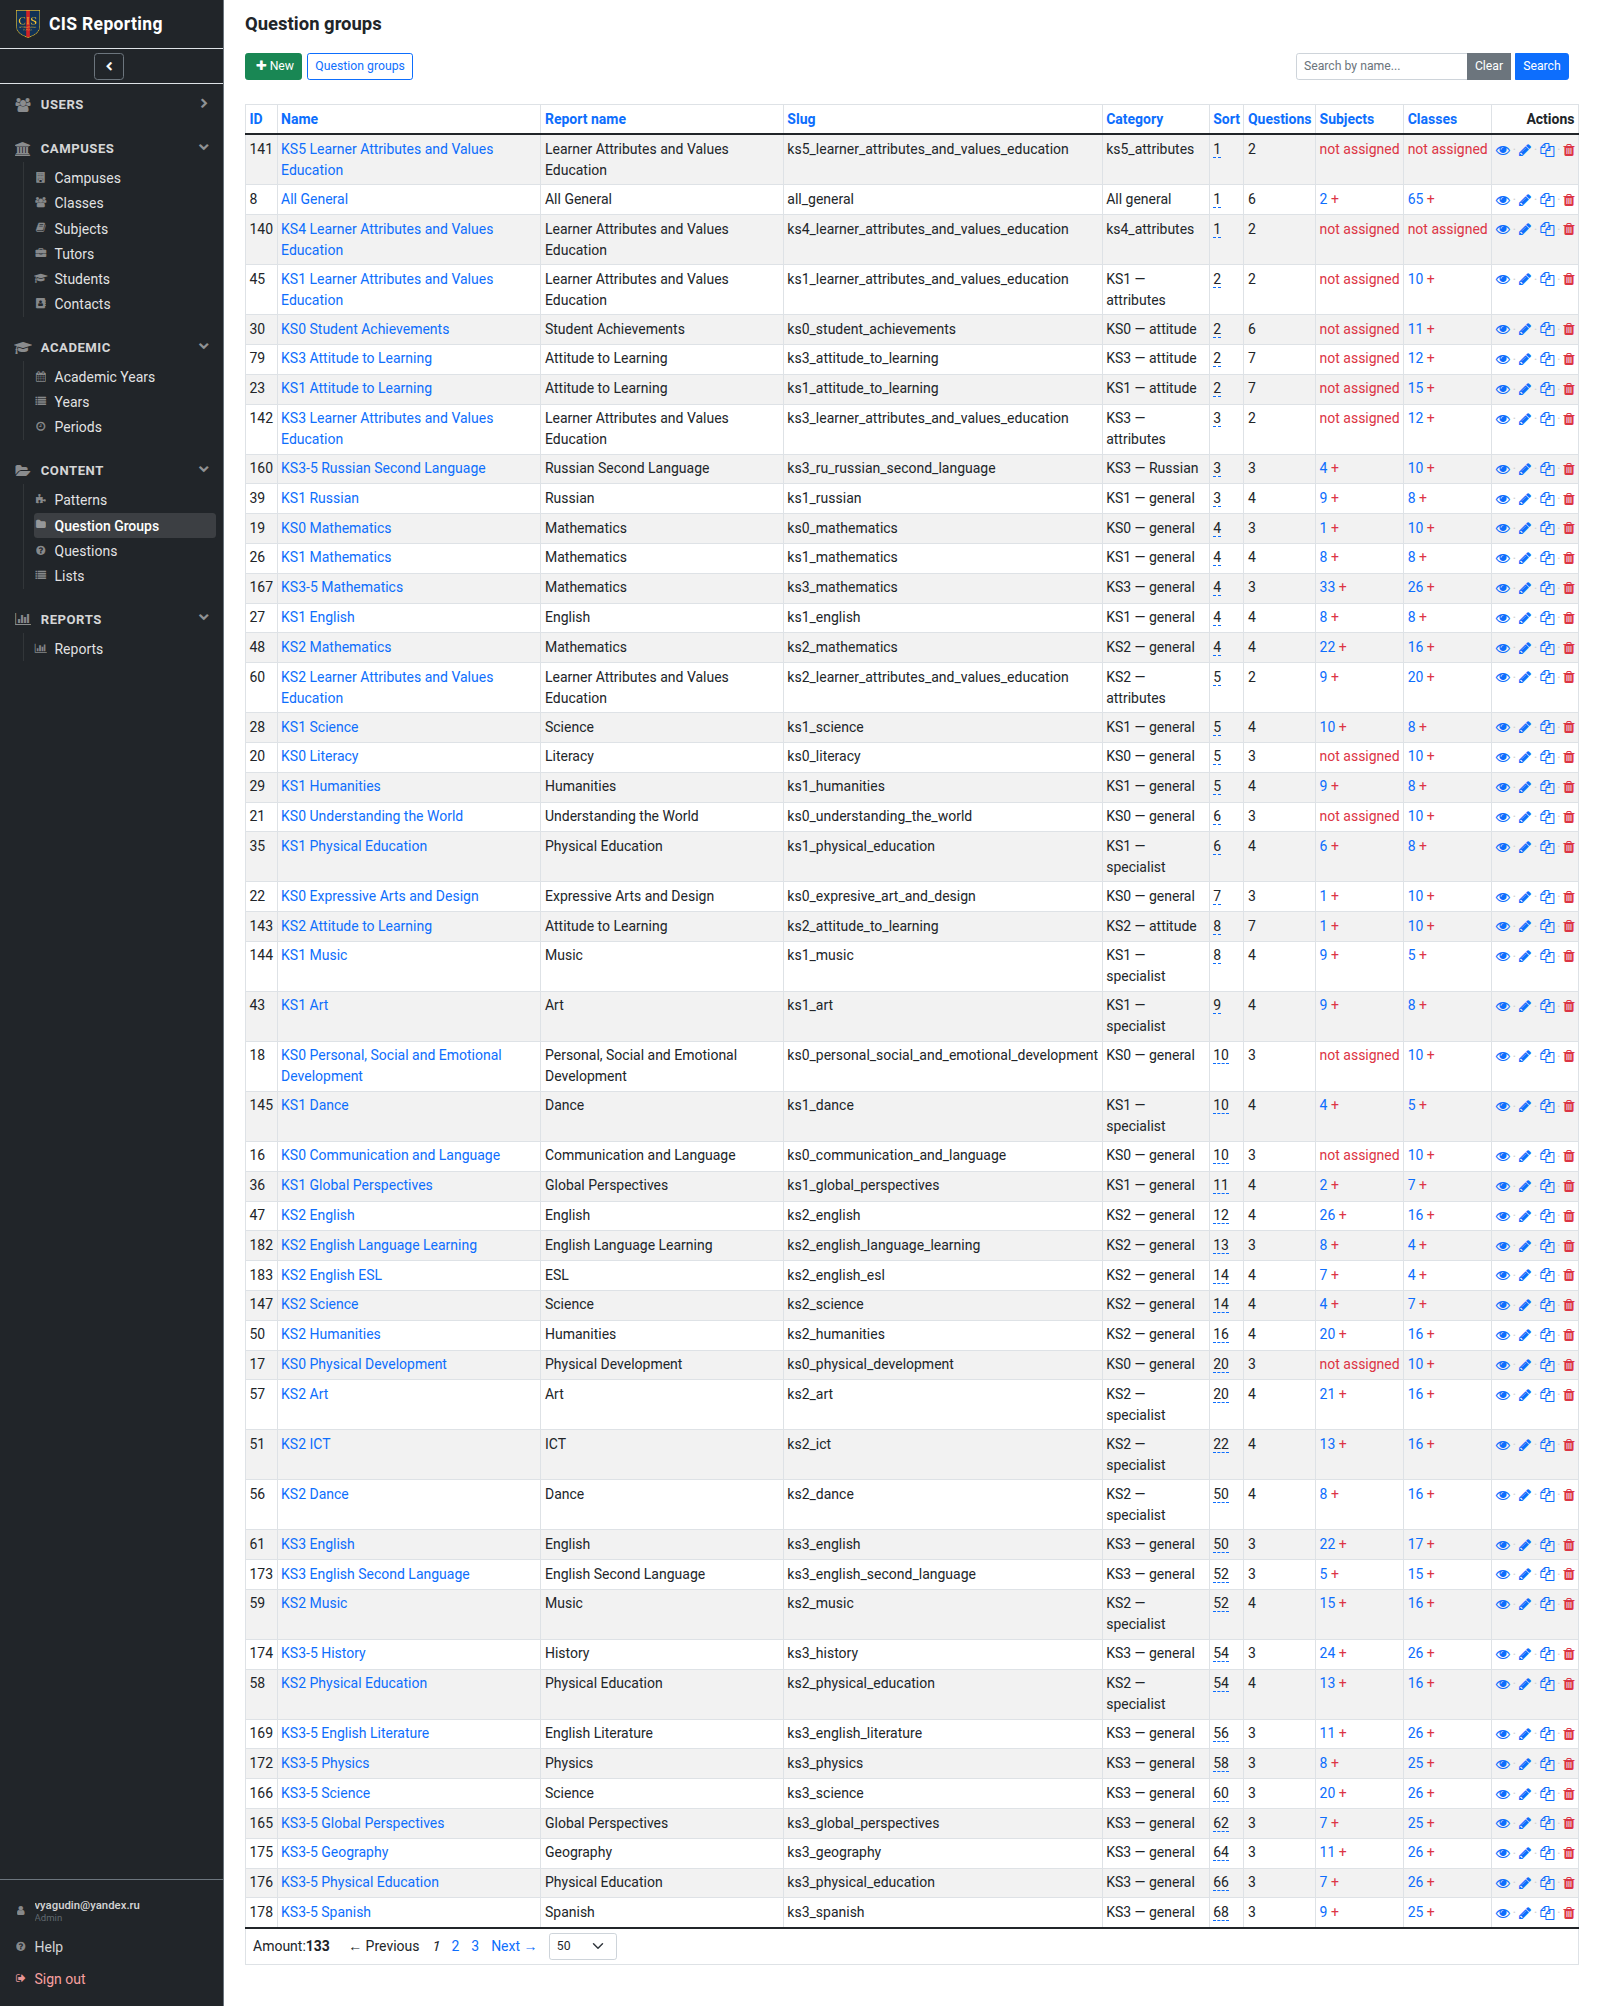
Task: Collapse the Reports sidebar section
Action: pyautogui.click(x=204, y=618)
